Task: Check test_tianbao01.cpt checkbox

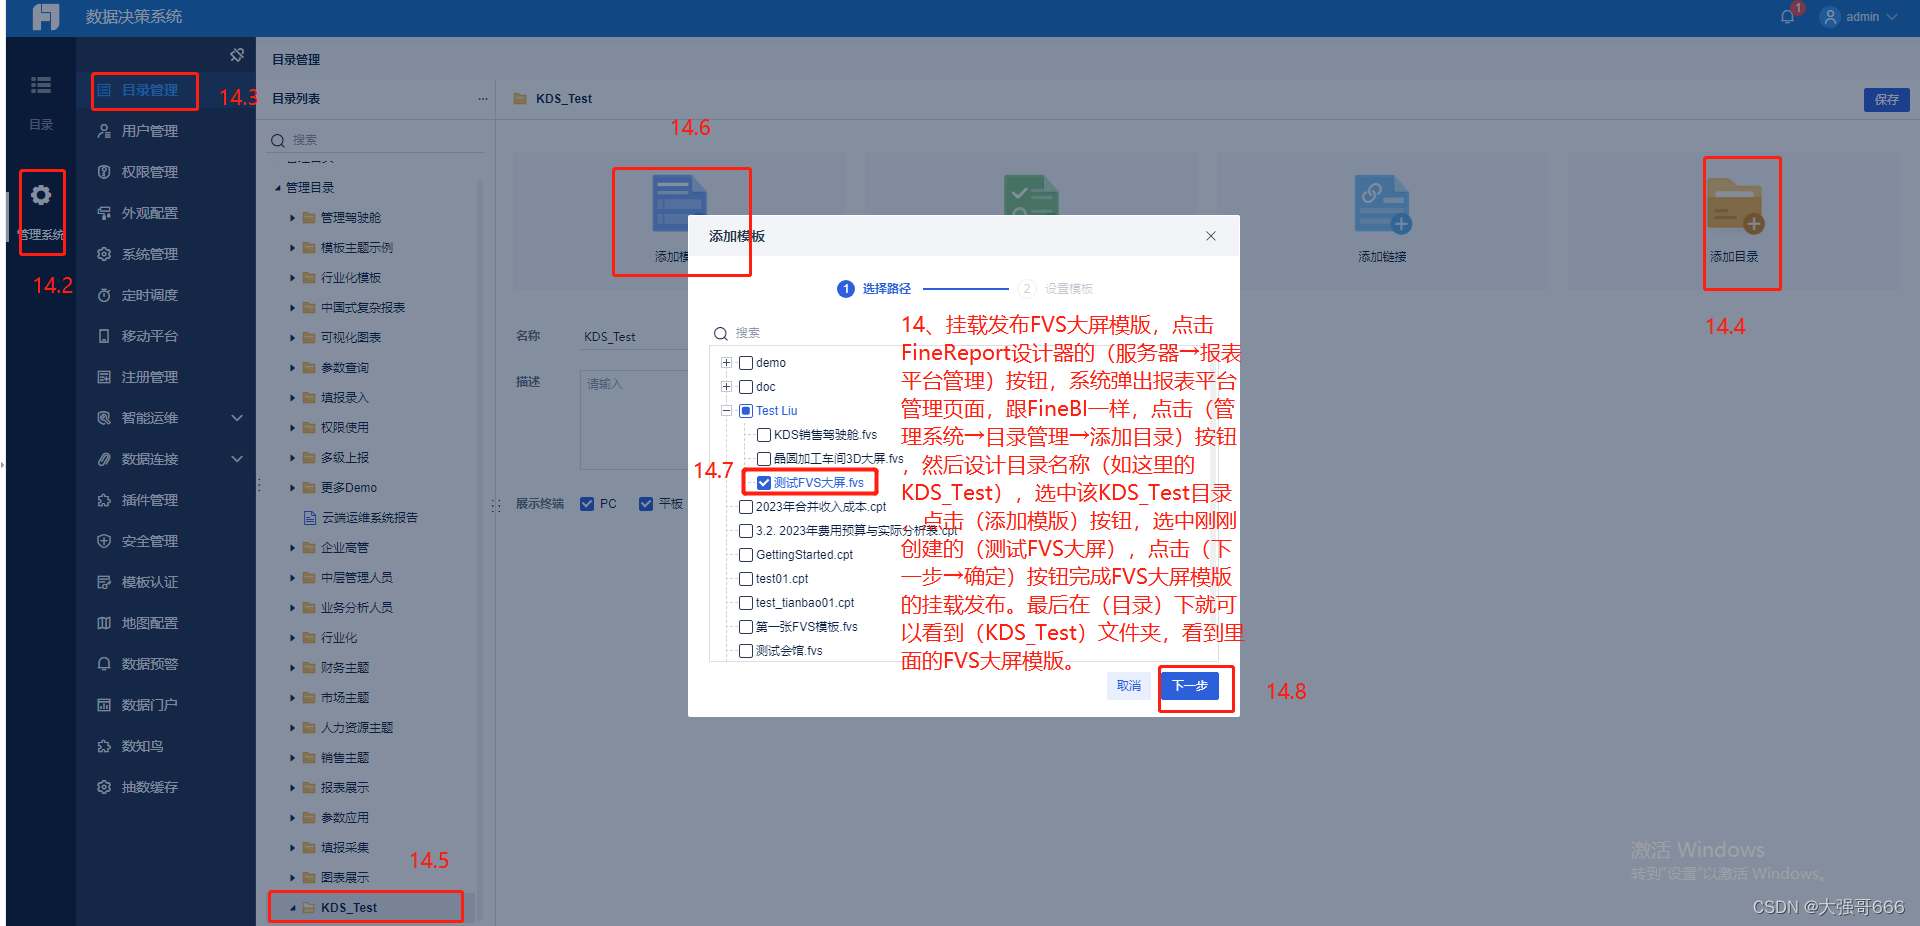Action: pyautogui.click(x=746, y=603)
